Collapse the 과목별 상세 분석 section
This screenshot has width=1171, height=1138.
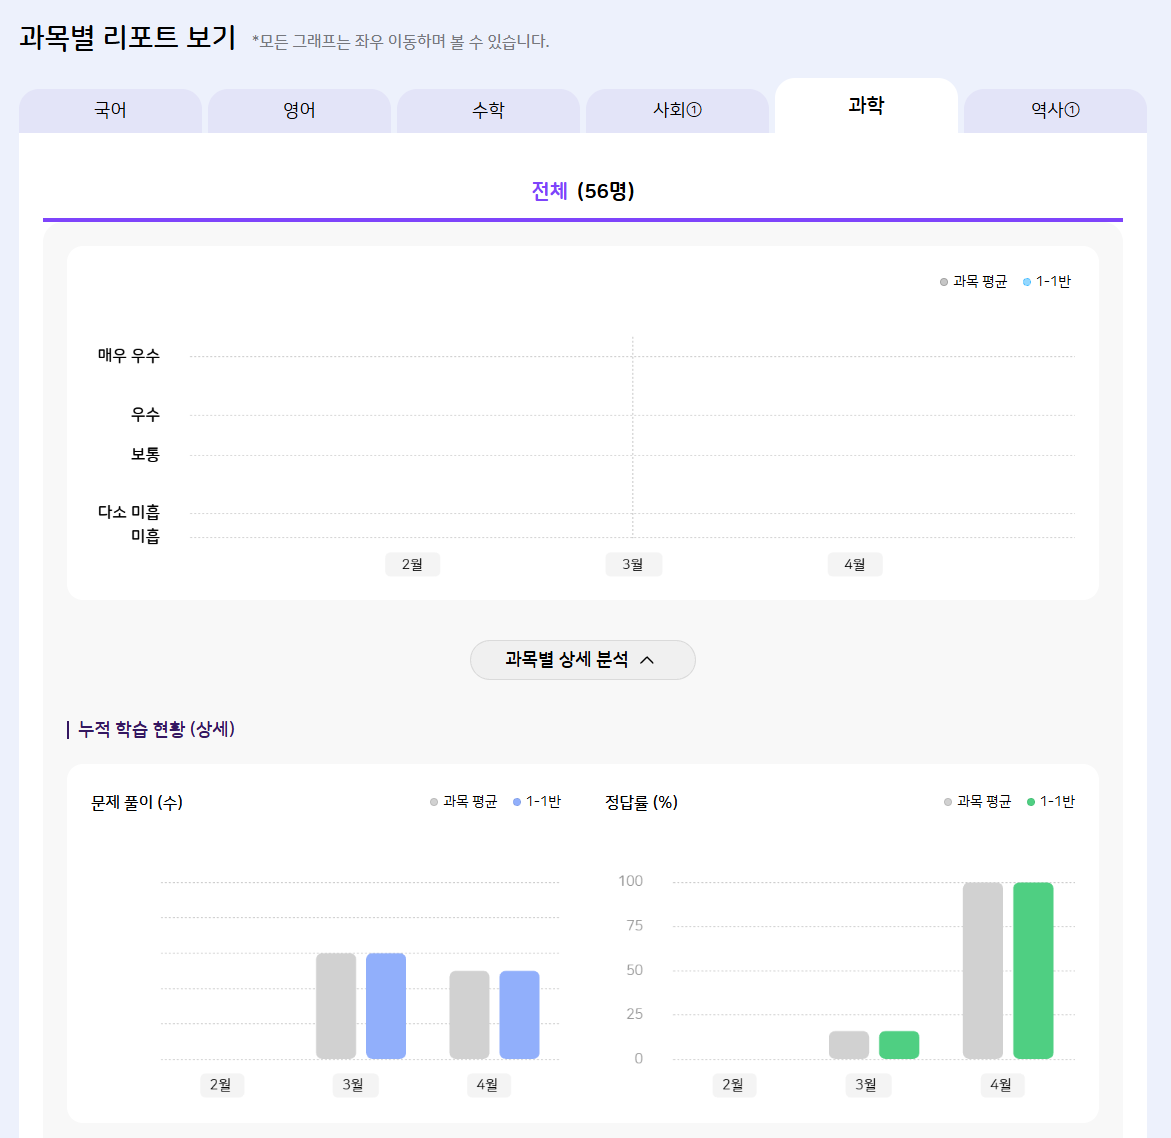(582, 660)
